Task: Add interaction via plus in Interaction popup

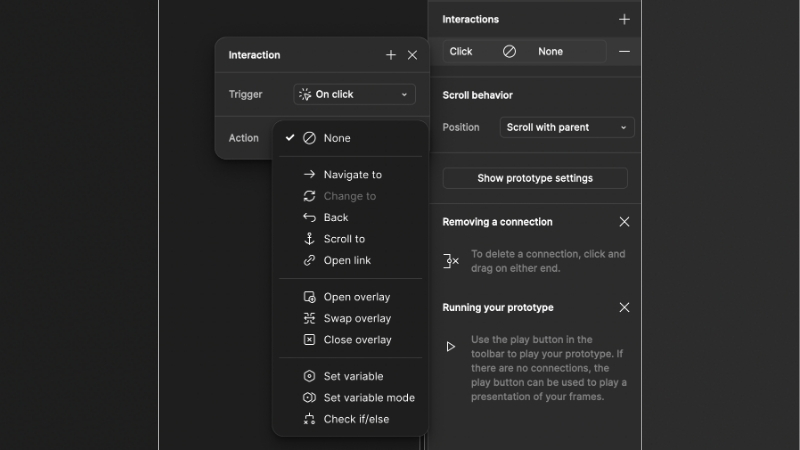Action: tap(391, 55)
